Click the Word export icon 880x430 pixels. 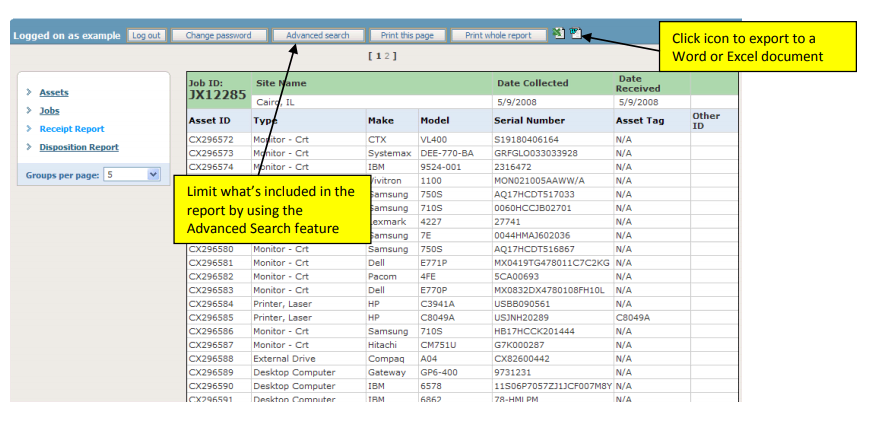575,34
